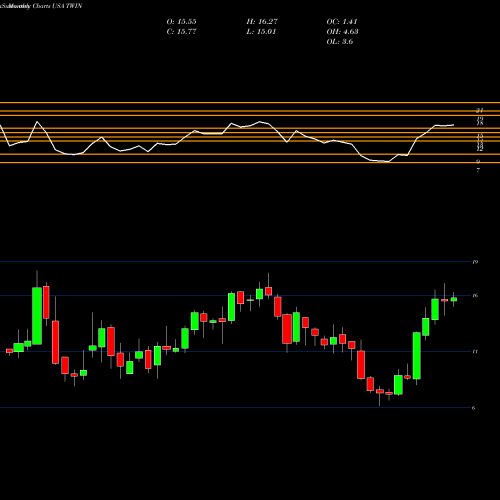Click the close price value C: 15.77
This screenshot has height=500, width=500.
[181, 32]
